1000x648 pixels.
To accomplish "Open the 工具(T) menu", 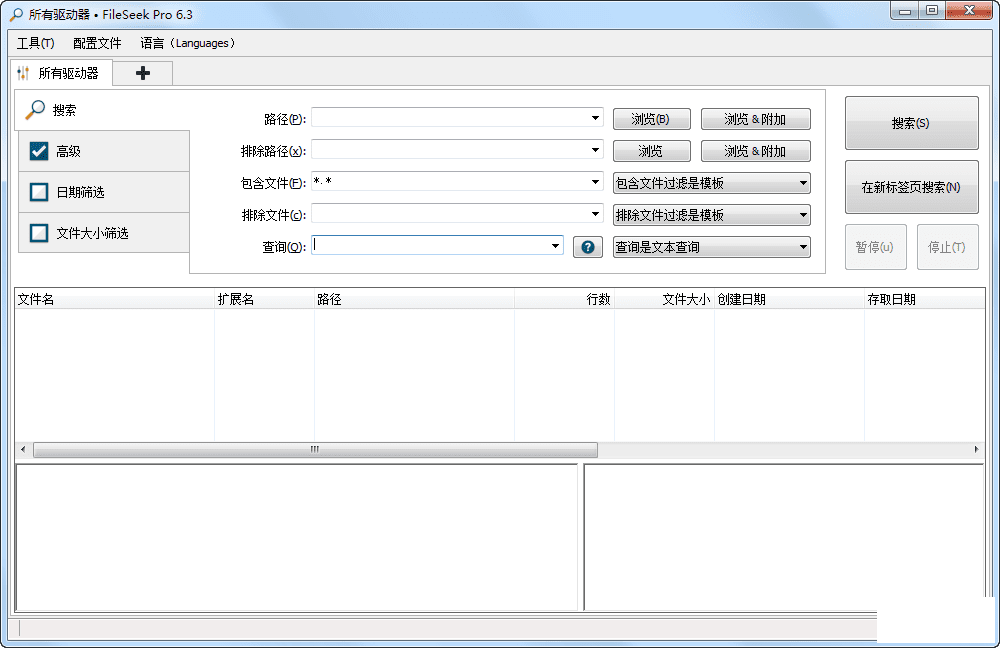I will click(x=35, y=43).
